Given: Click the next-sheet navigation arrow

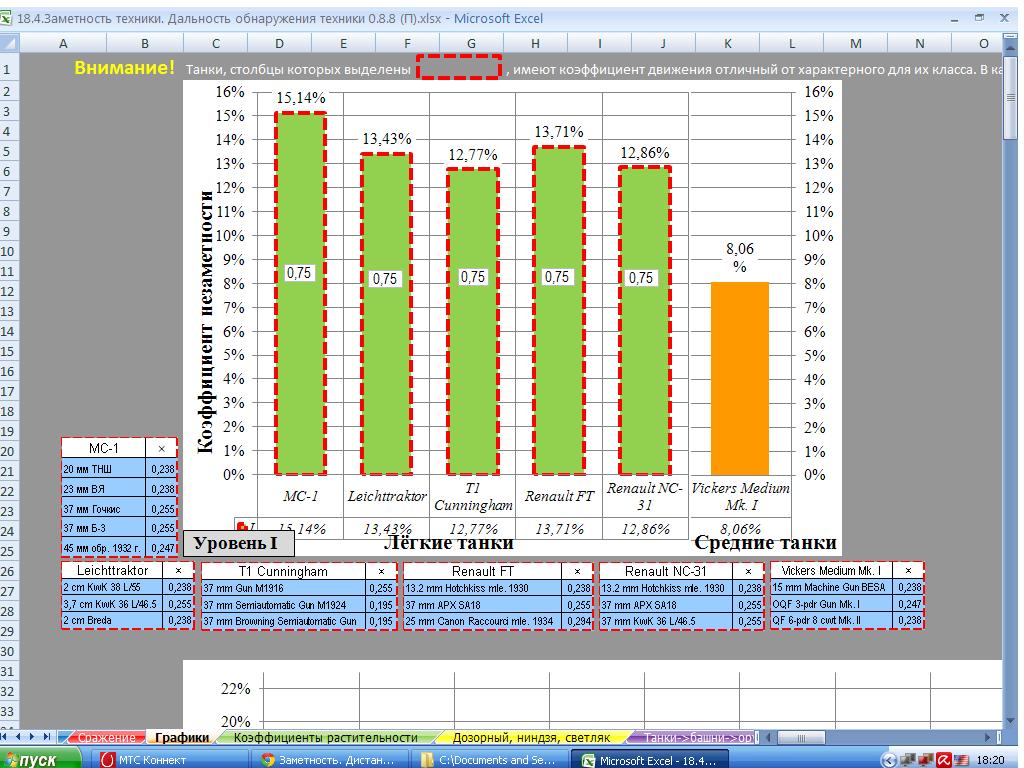Looking at the screenshot, I should (x=33, y=737).
